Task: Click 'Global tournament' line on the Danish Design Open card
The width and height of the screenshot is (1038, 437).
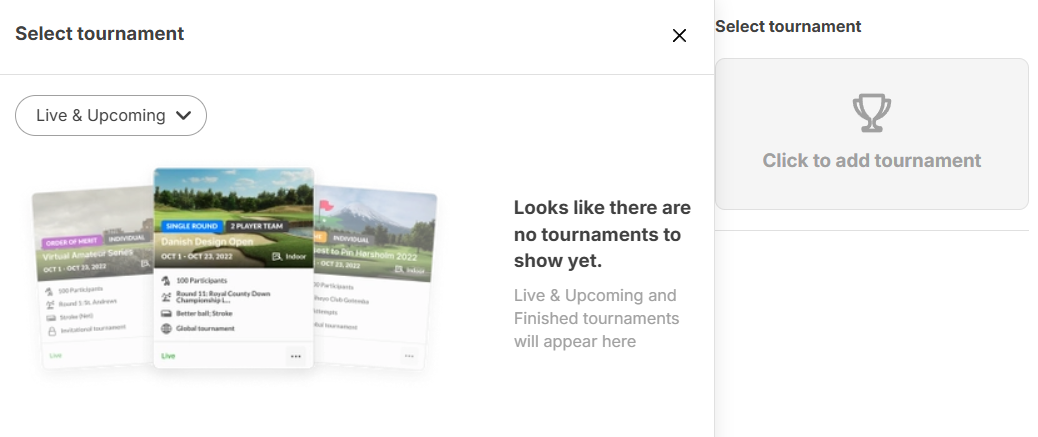Action: (205, 328)
